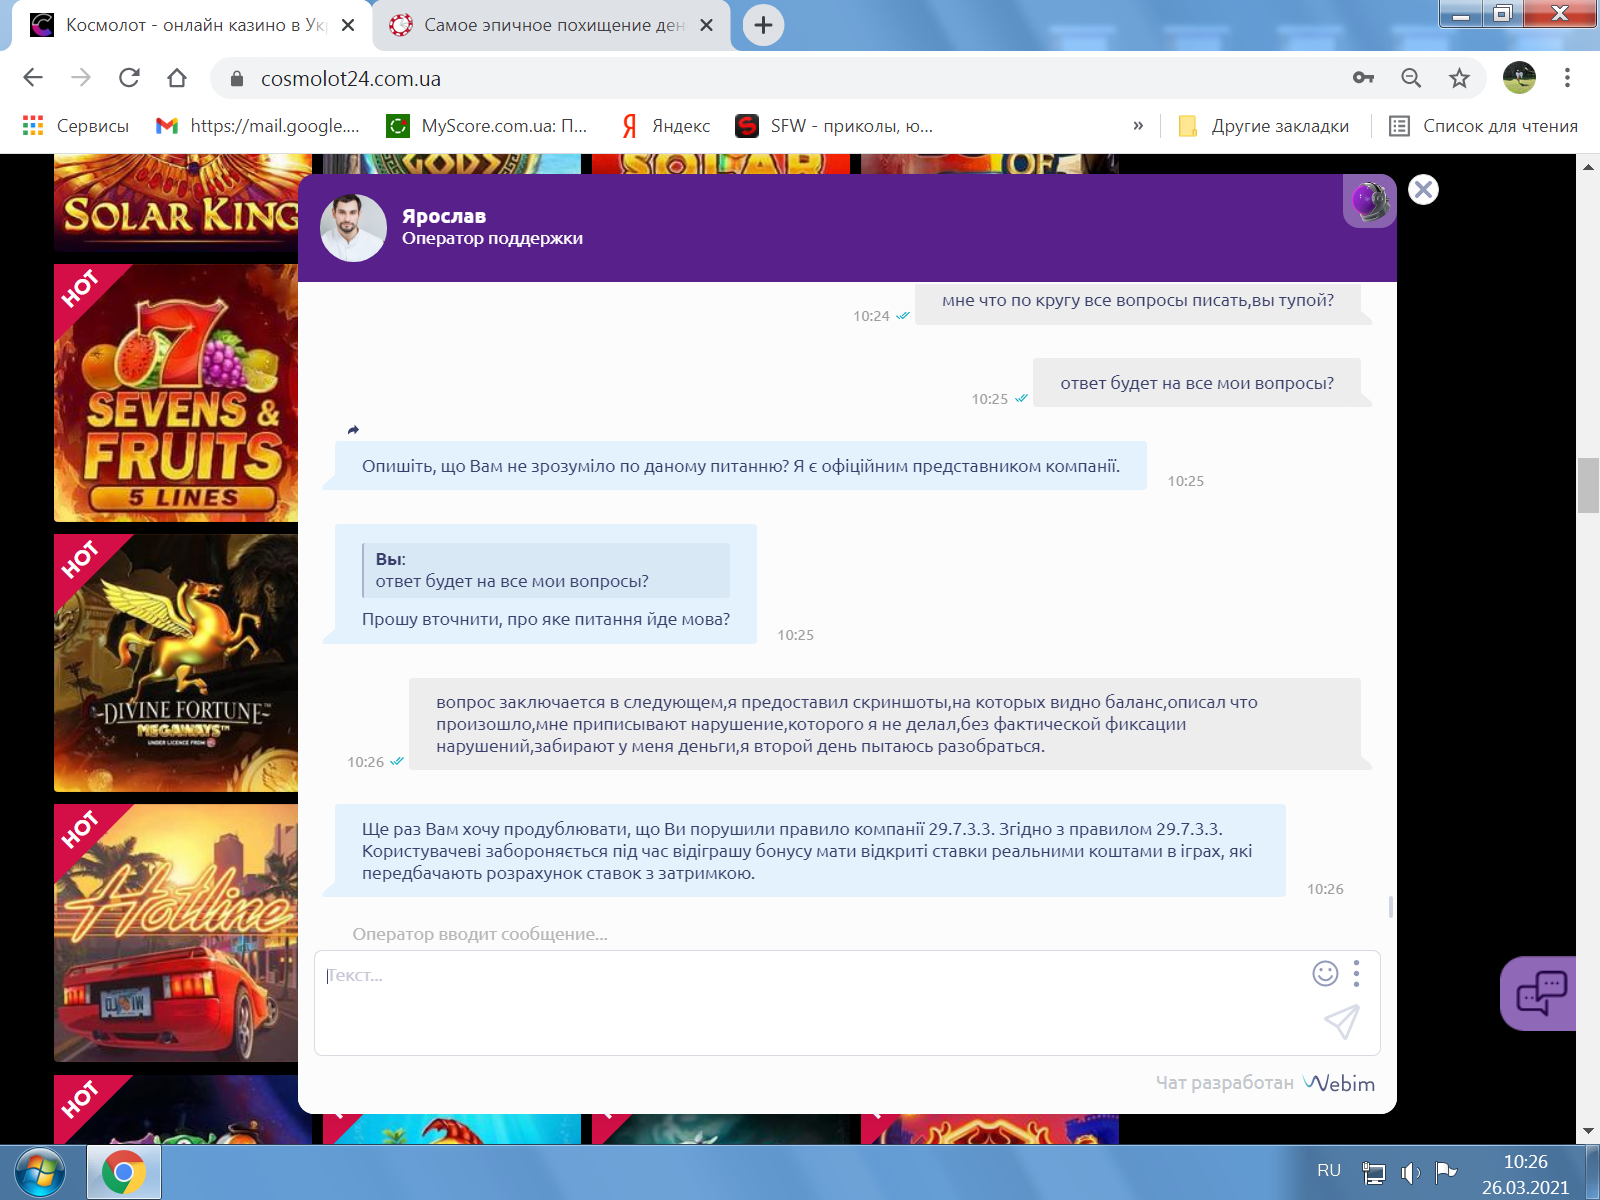1600x1200 pixels.
Task: Click the page scrollbar up arrow
Action: pos(1588,166)
